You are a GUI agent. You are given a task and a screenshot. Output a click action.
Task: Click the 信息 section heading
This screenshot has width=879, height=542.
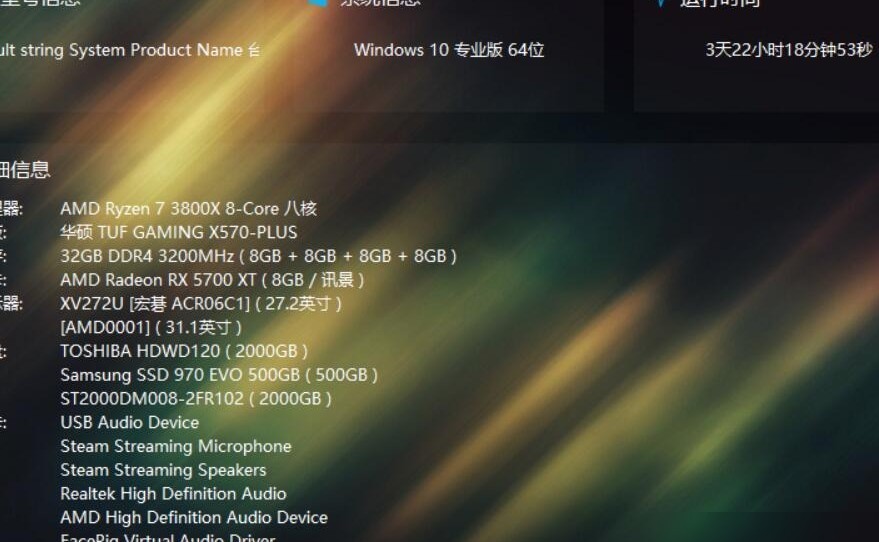coord(25,169)
